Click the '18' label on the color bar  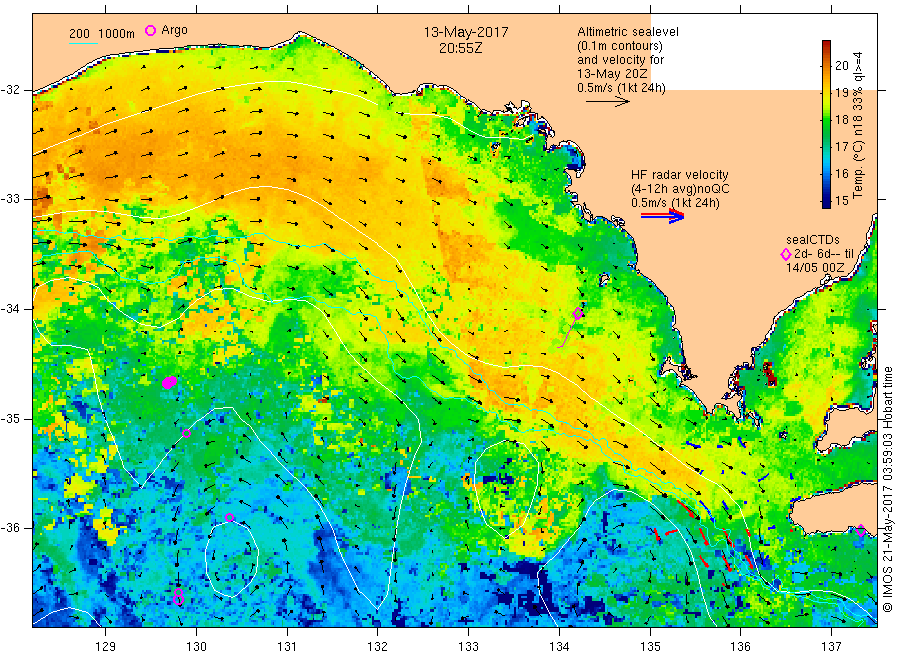[x=841, y=119]
